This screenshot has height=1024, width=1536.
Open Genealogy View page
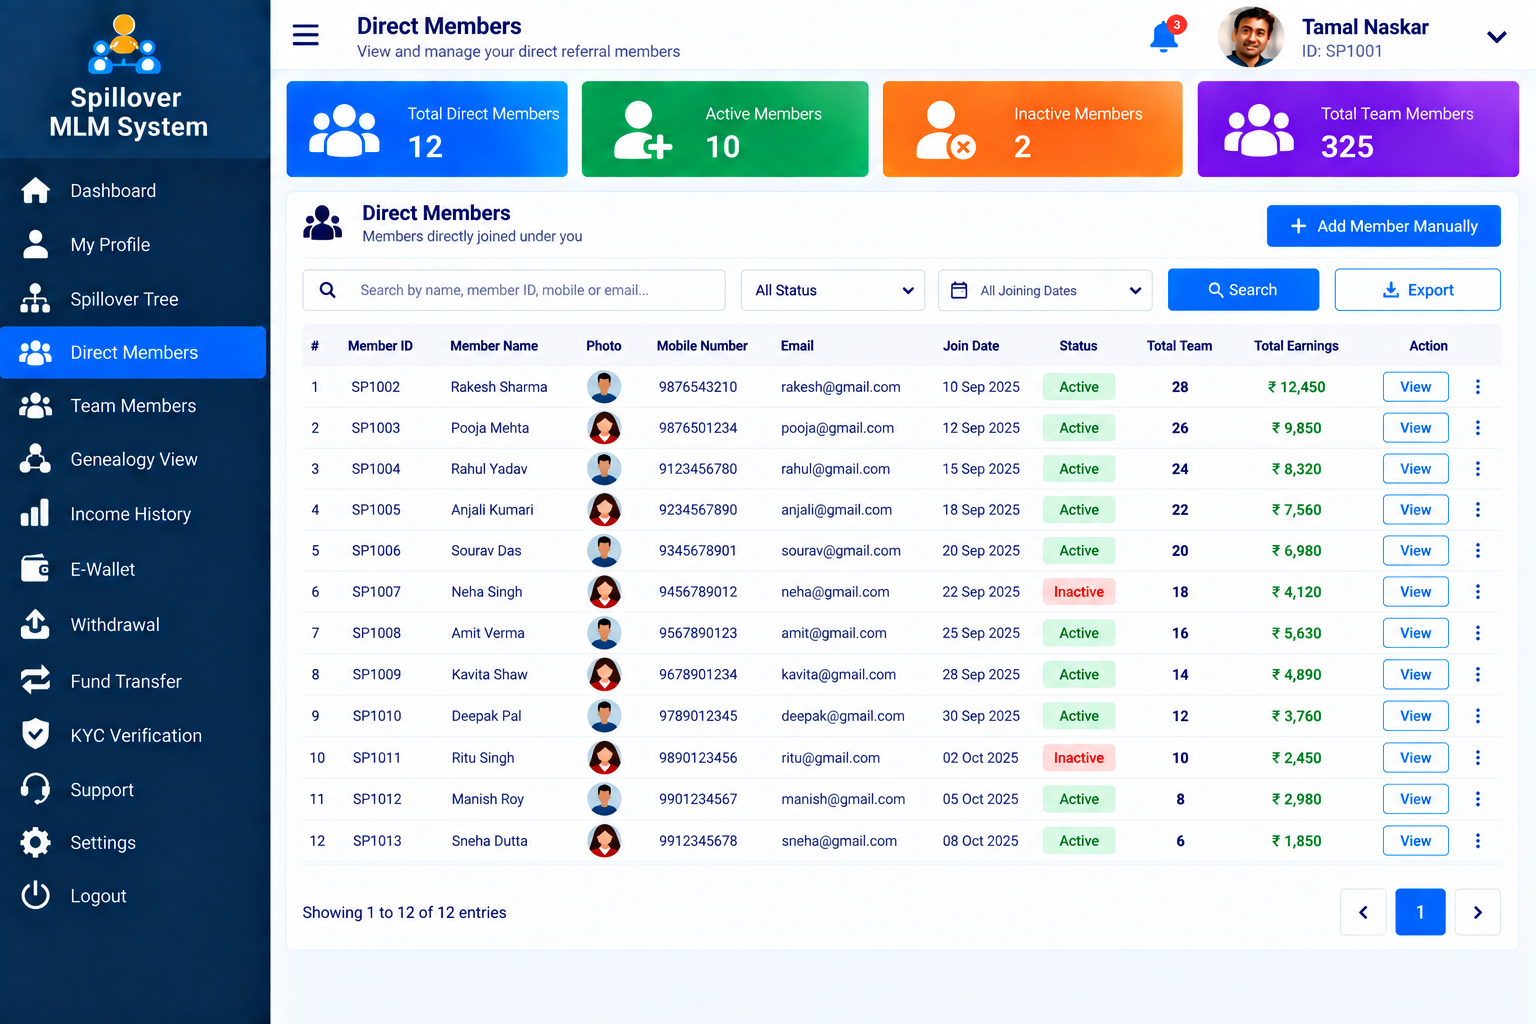coord(133,459)
